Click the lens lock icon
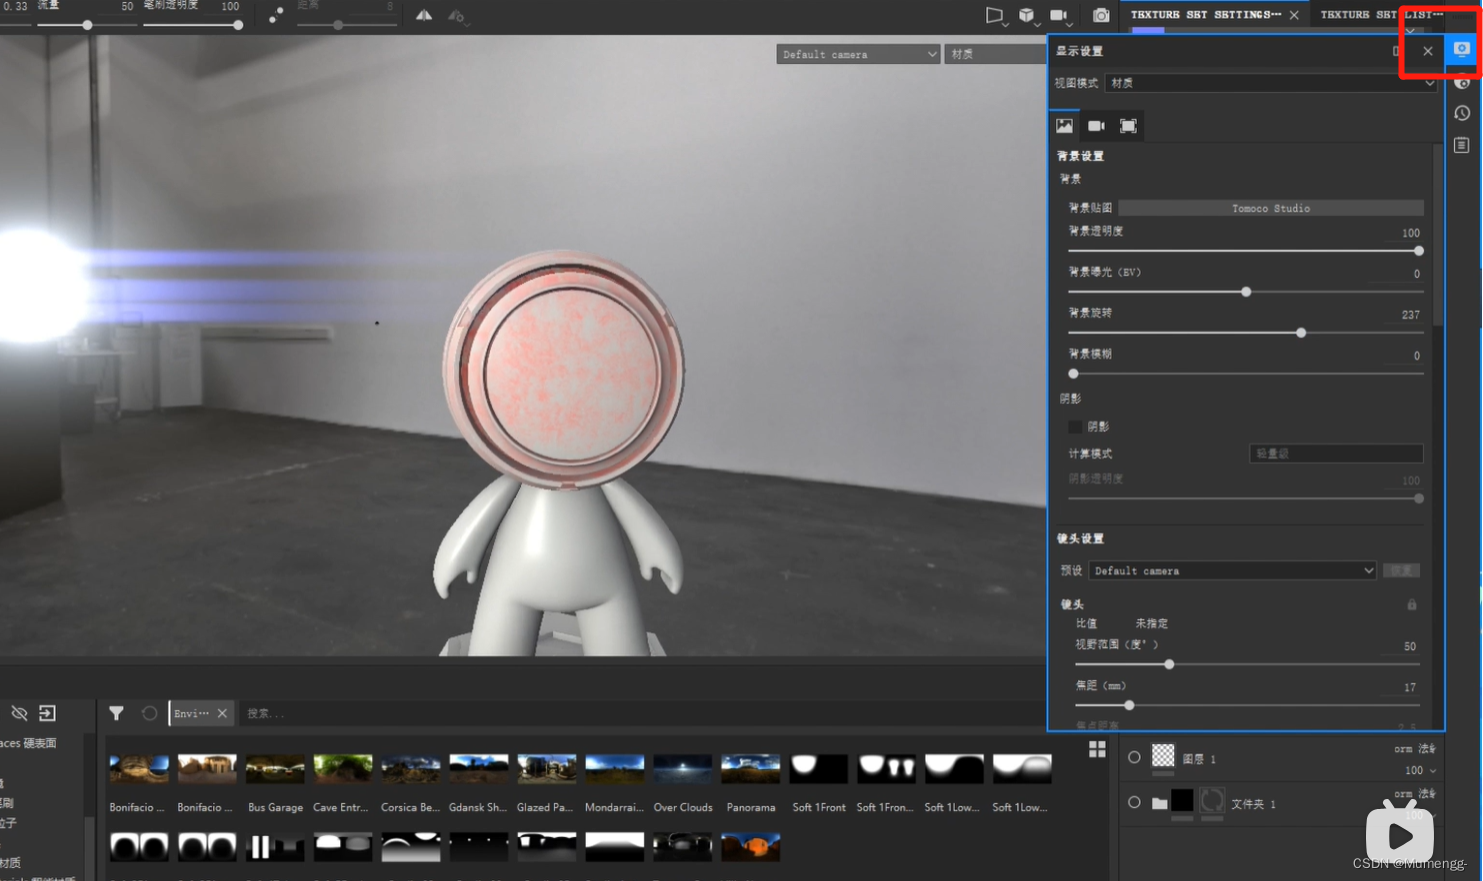 point(1412,604)
